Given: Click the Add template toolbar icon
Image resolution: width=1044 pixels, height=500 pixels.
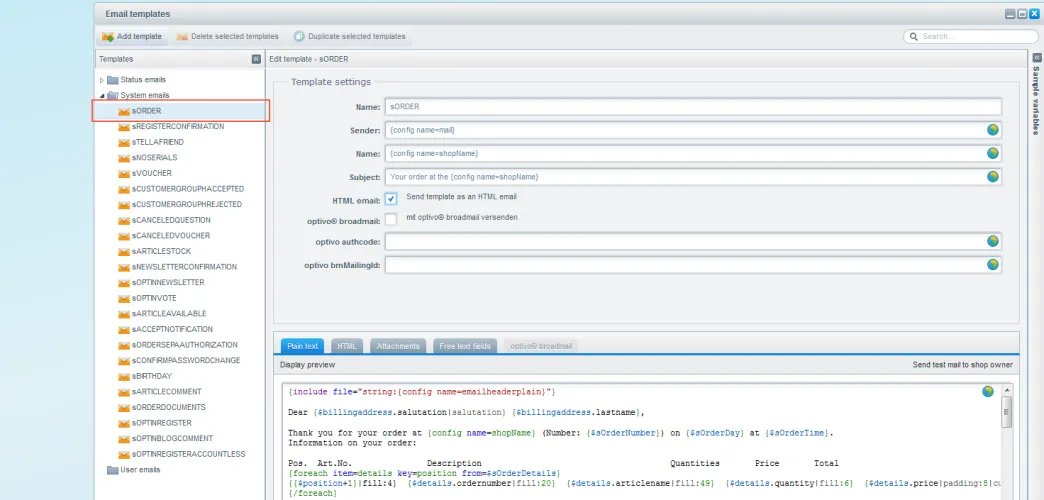Looking at the screenshot, I should point(108,37).
